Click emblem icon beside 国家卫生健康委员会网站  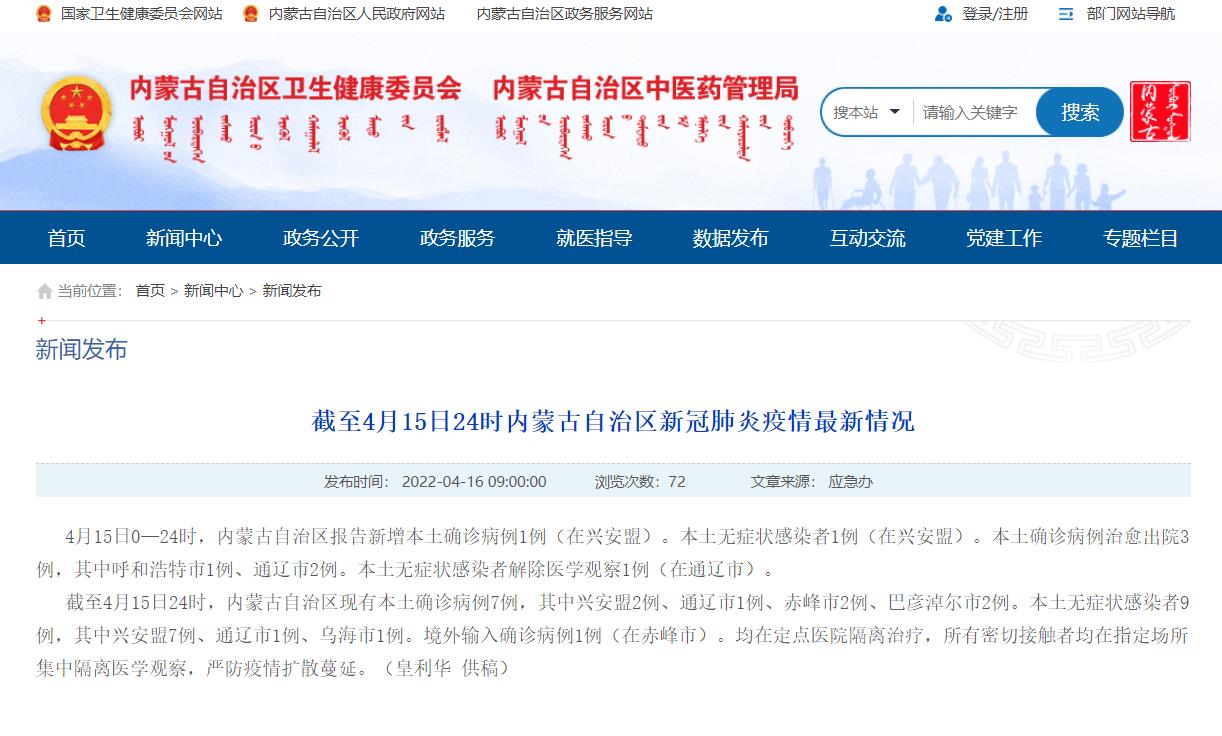[44, 14]
